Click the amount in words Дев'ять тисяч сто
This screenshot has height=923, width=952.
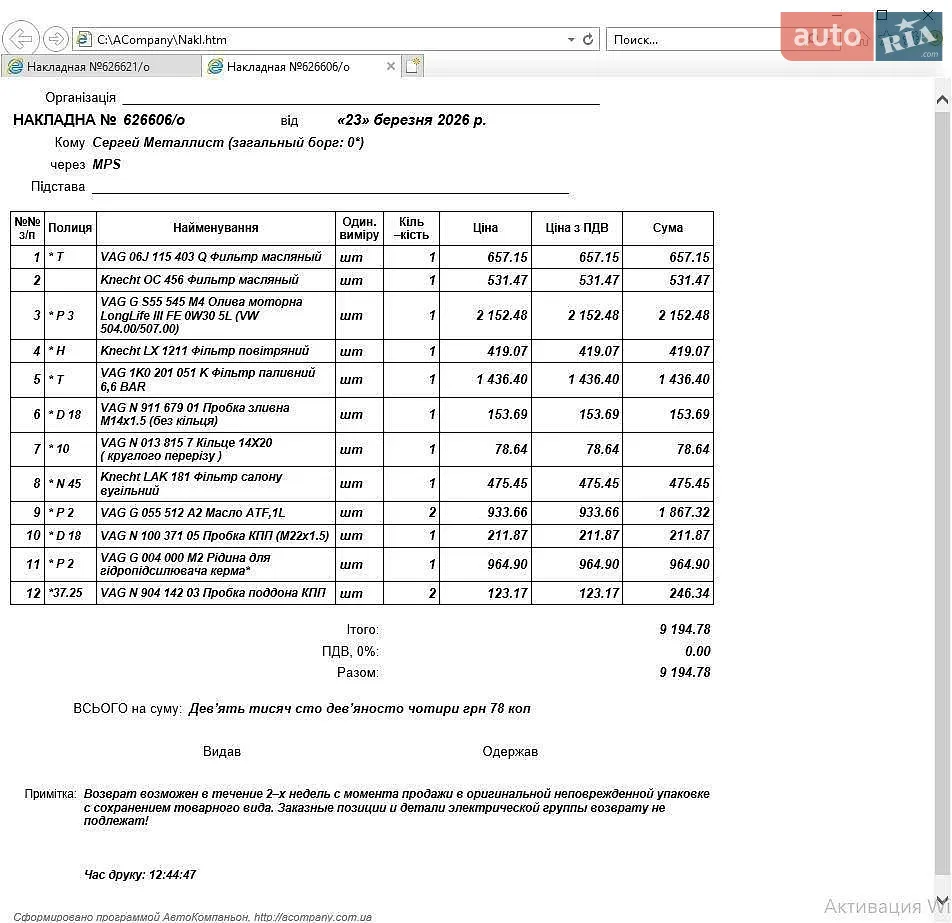(359, 709)
